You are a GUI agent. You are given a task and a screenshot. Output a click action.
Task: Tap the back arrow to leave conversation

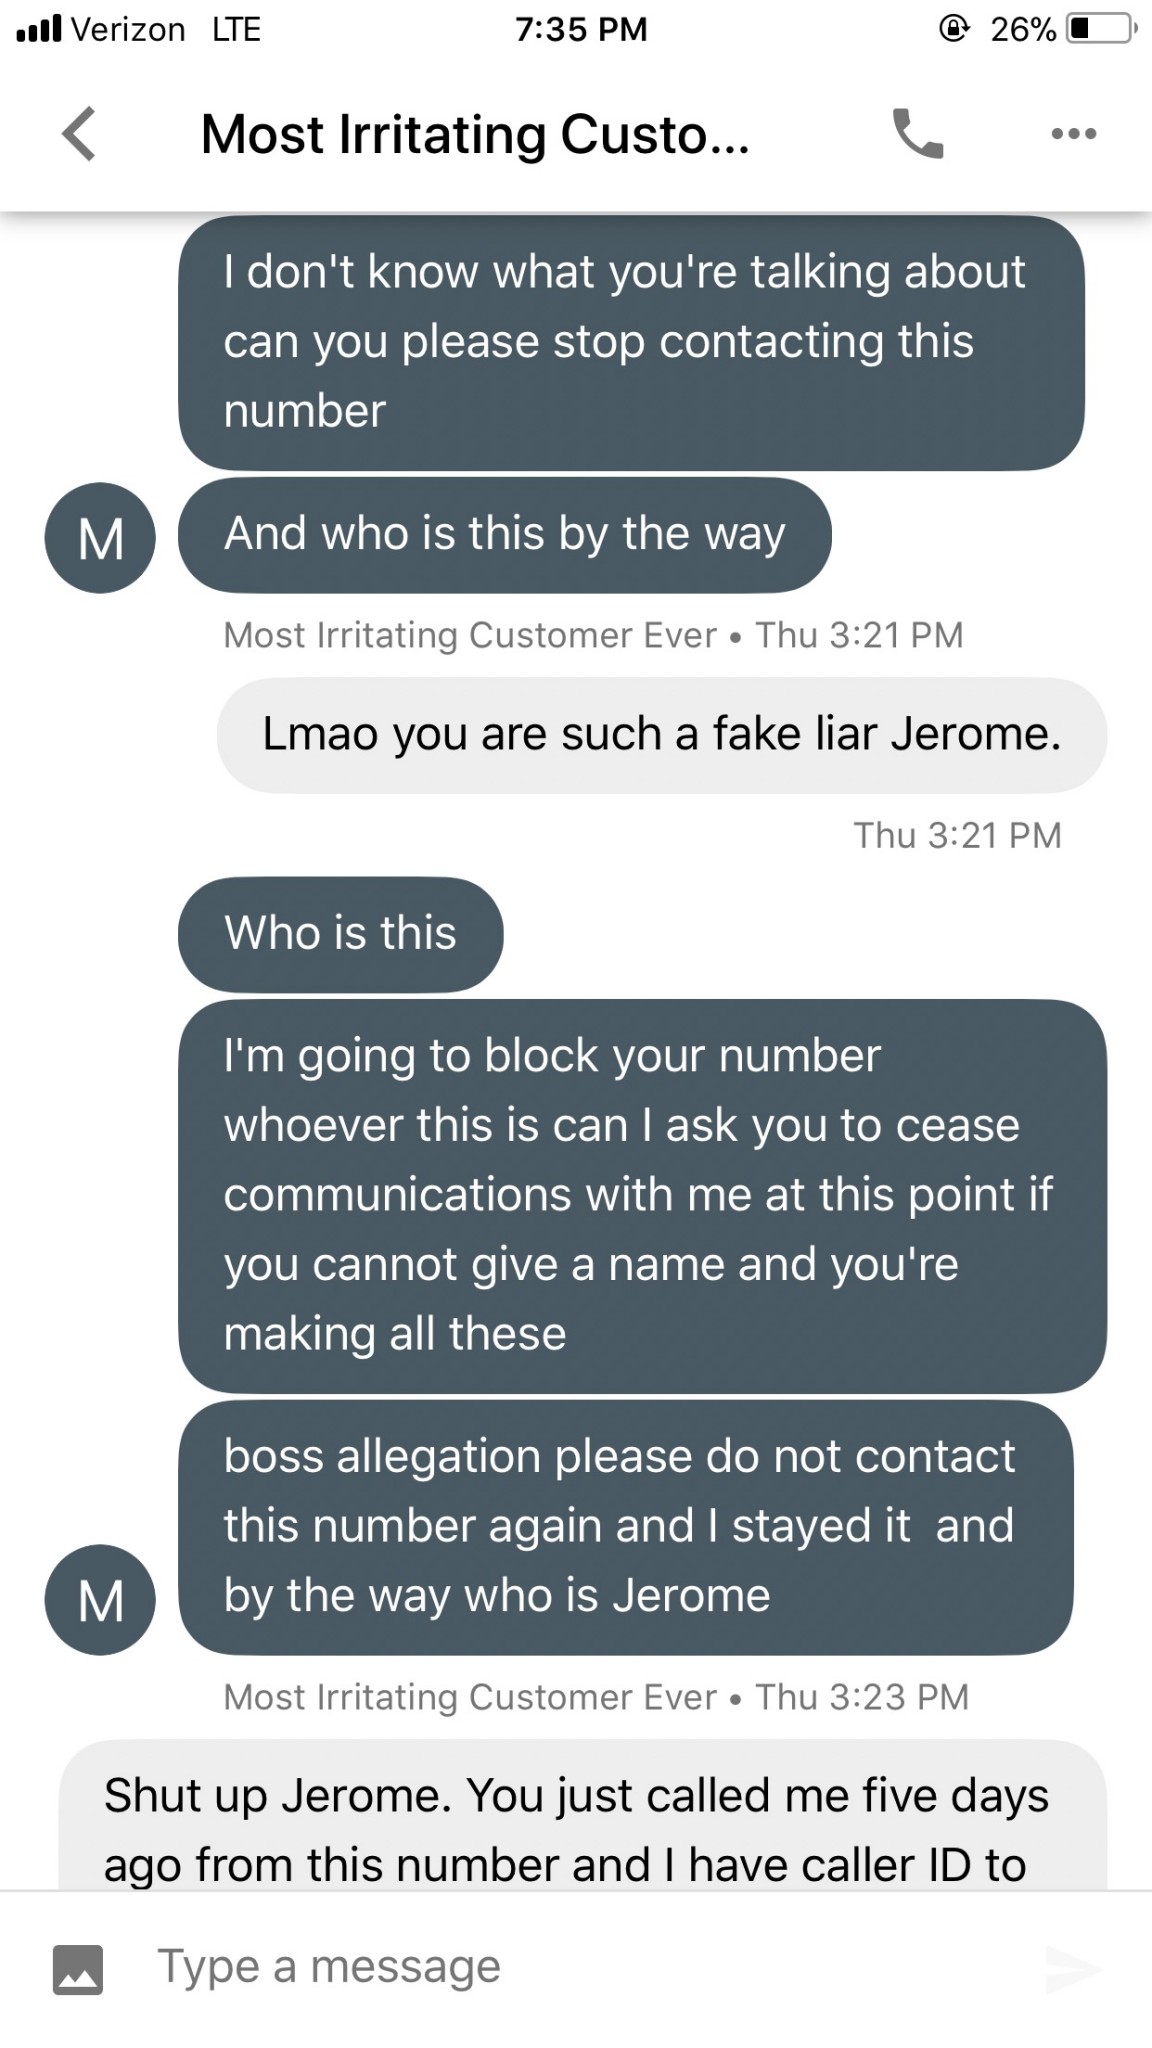click(80, 134)
